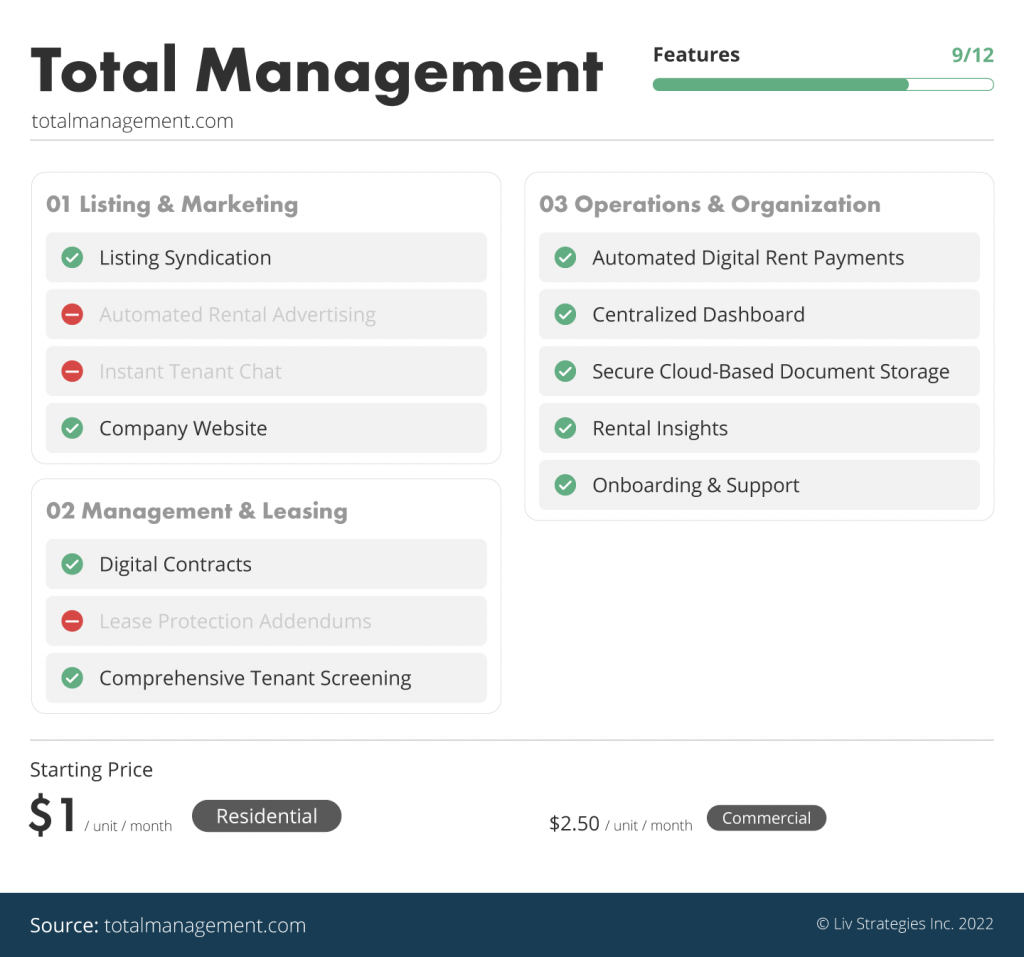Screen dimensions: 1024x957
Task: Click the red minus icon beside Instant Tenant Chat
Action: [x=72, y=371]
